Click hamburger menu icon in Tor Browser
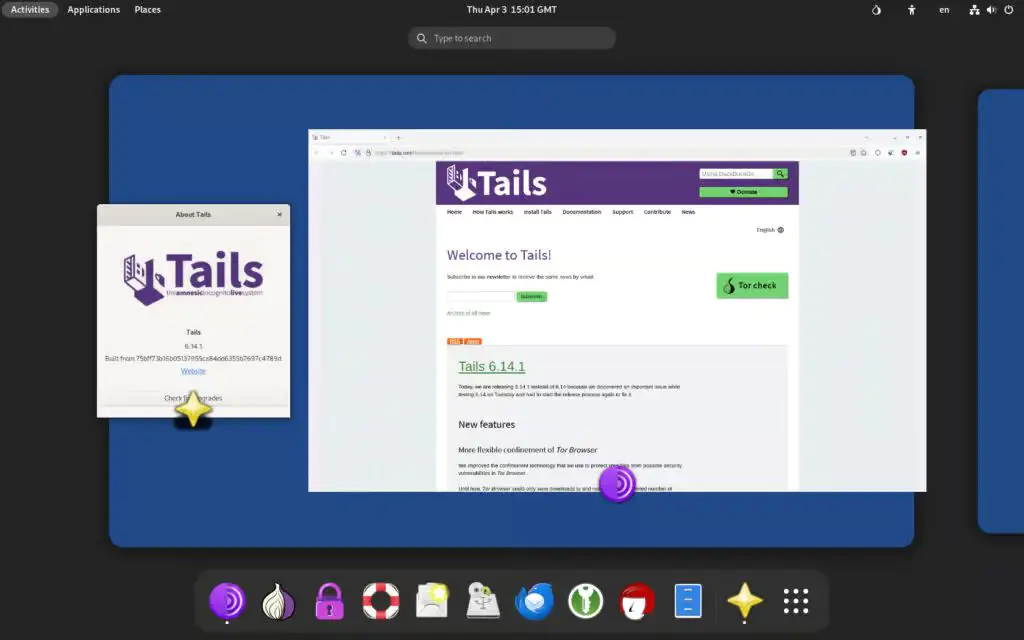1024x640 pixels. tap(918, 153)
